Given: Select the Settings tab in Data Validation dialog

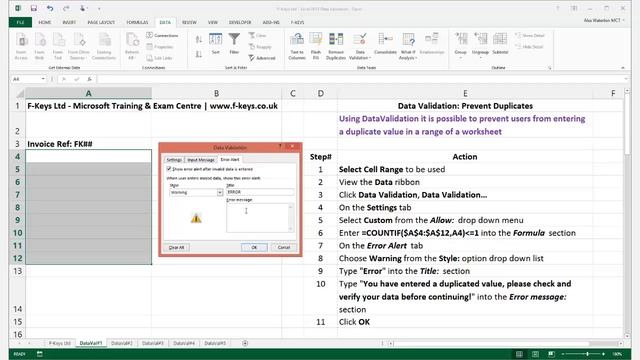Looking at the screenshot, I should coord(174,160).
